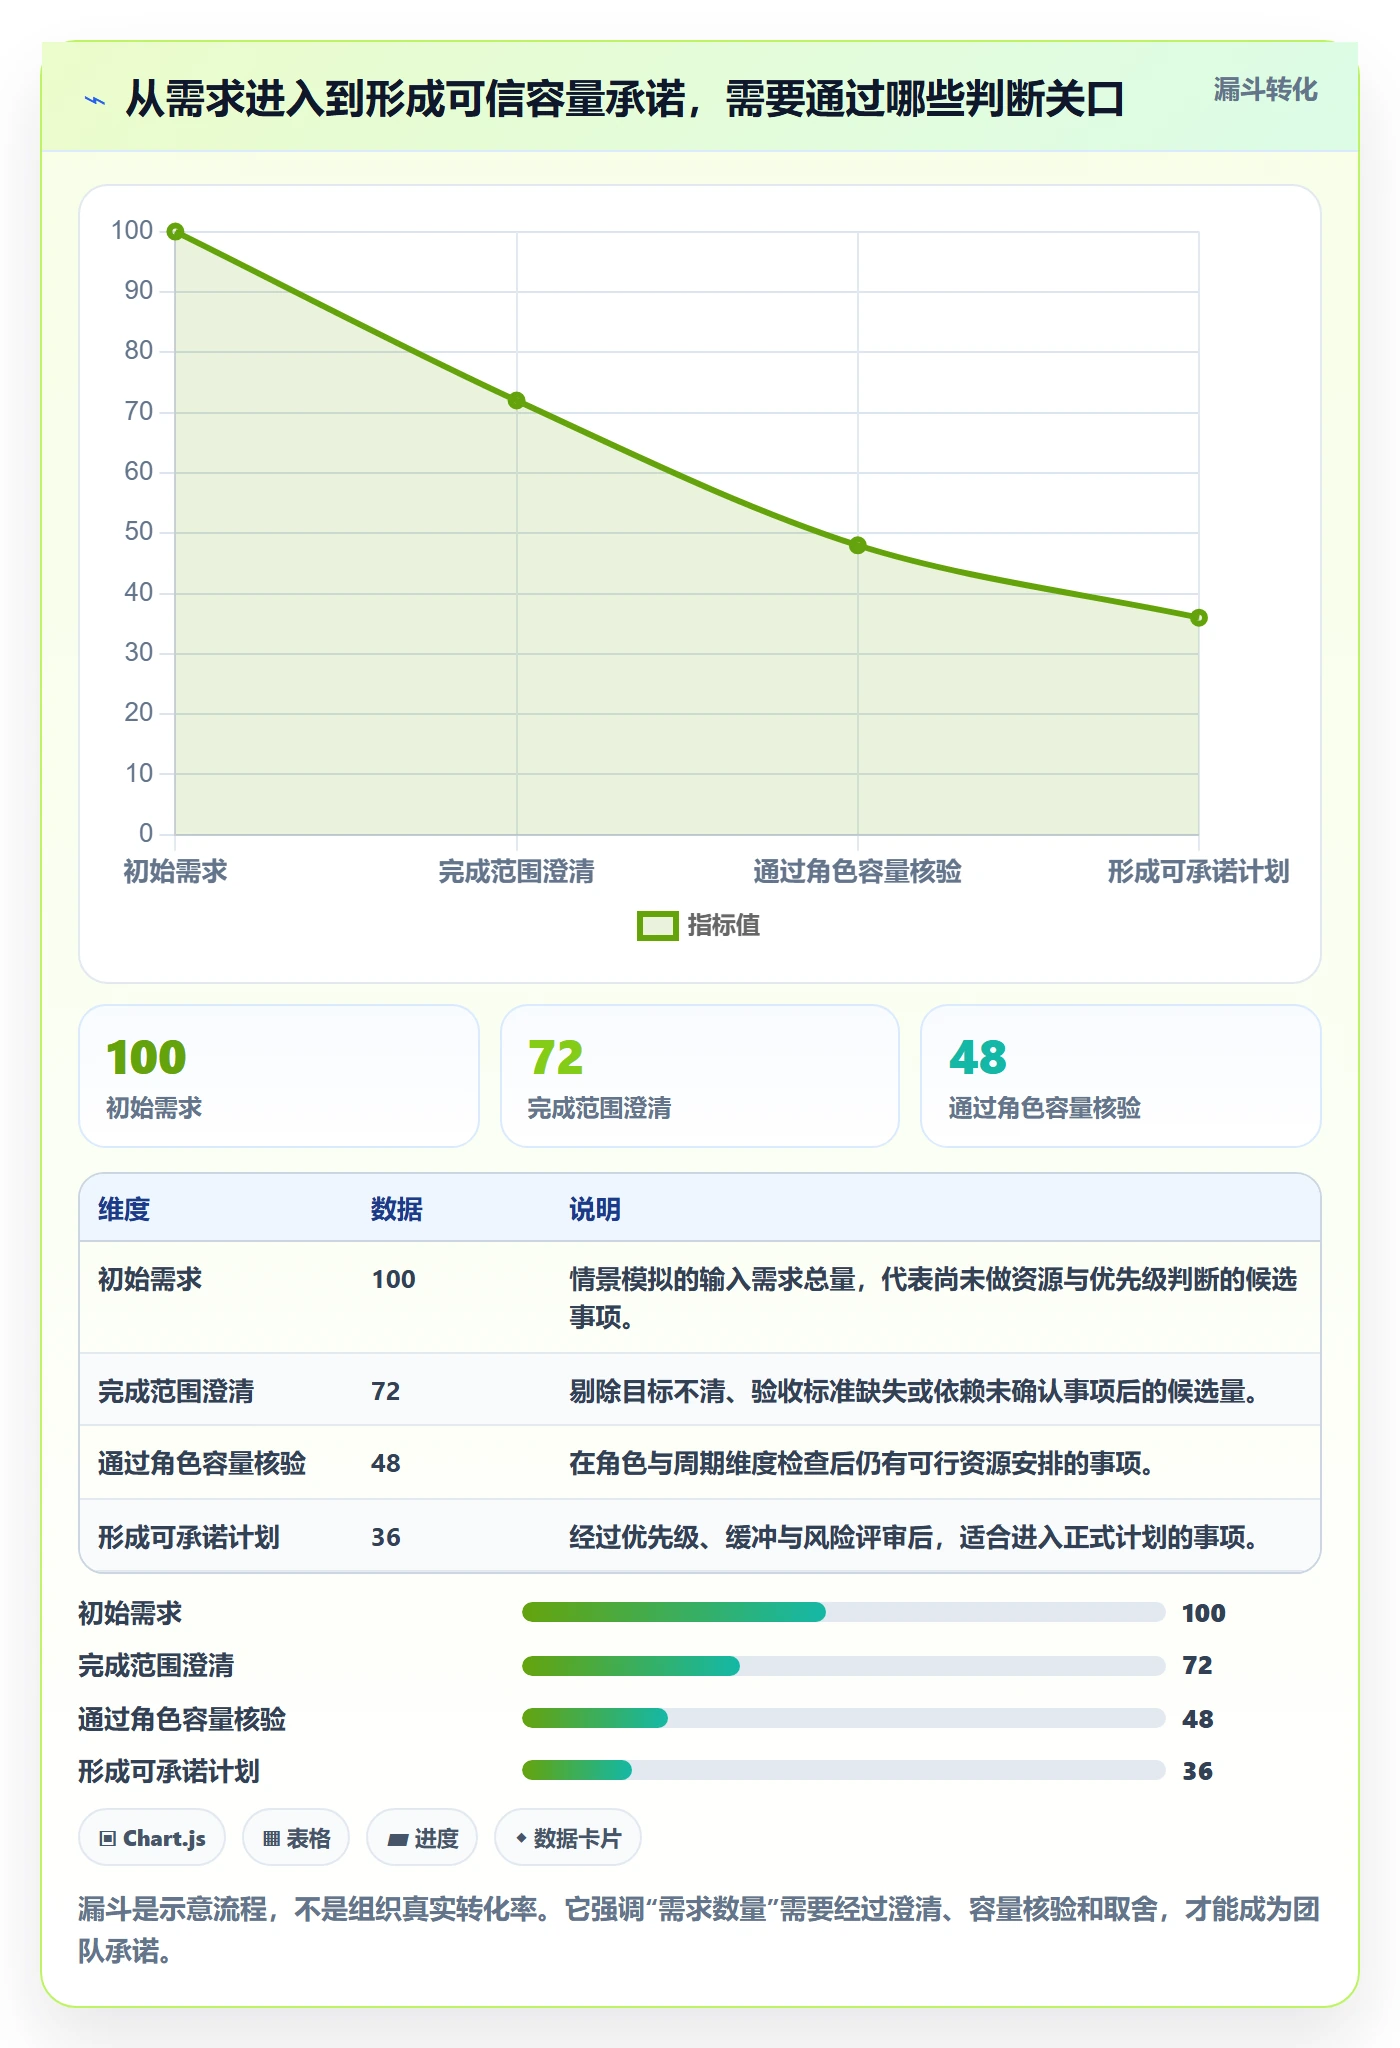Click the 进度 chip
Image resolution: width=1400 pixels, height=2048 pixels.
click(422, 1838)
